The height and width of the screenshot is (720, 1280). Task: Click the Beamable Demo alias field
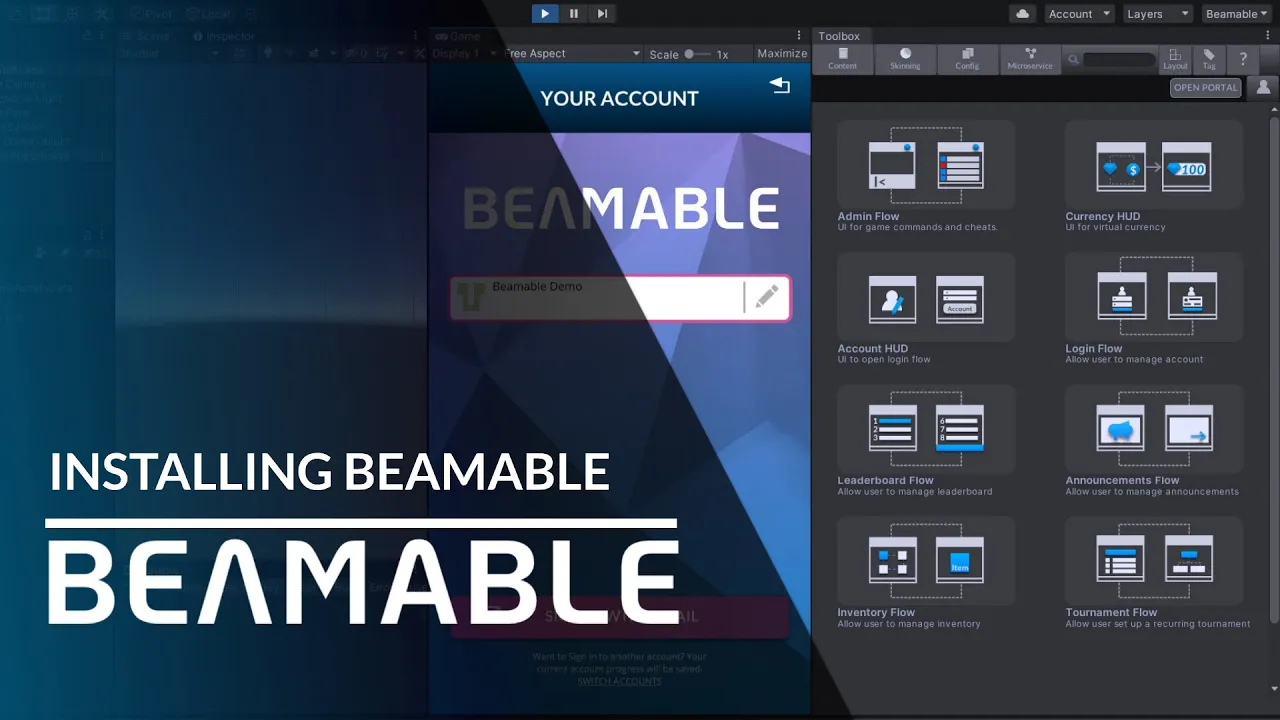620,298
